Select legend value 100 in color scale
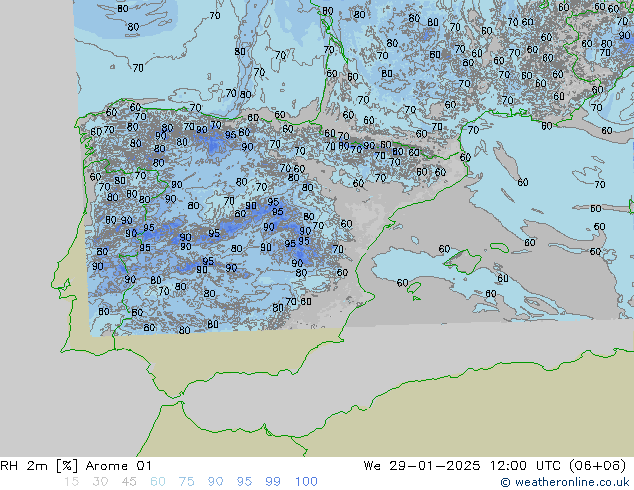The image size is (634, 490). pyautogui.click(x=306, y=482)
